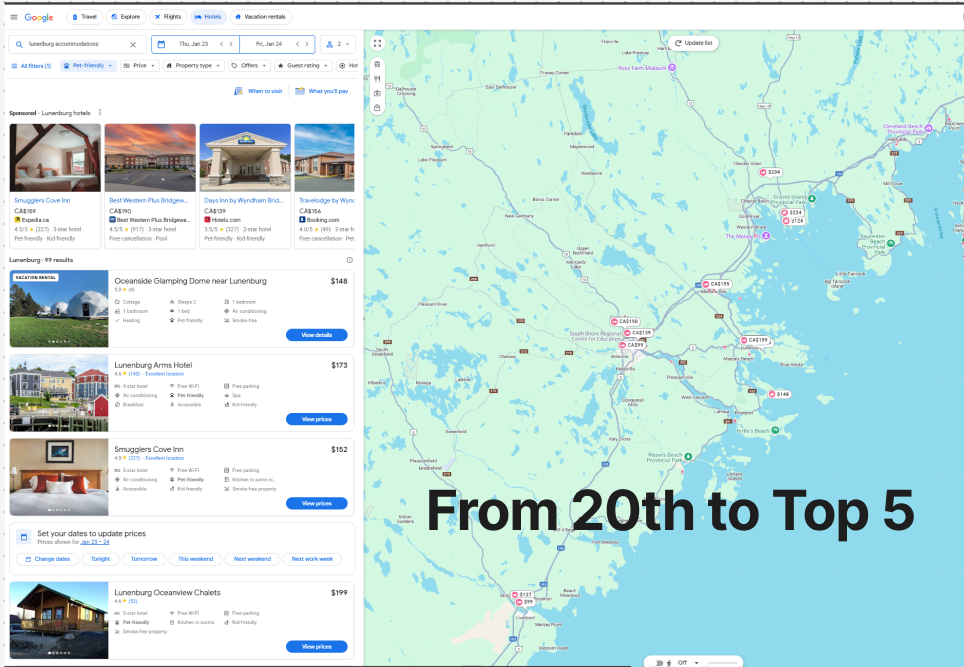This screenshot has width=964, height=667.
Task: Expand the Property type filter dropdown
Action: [194, 66]
